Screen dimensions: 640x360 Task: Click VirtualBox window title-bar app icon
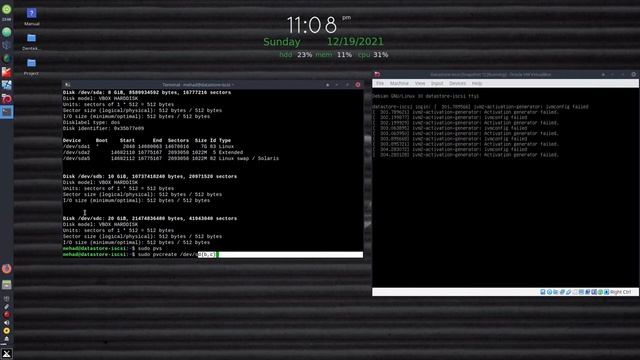[377, 74]
